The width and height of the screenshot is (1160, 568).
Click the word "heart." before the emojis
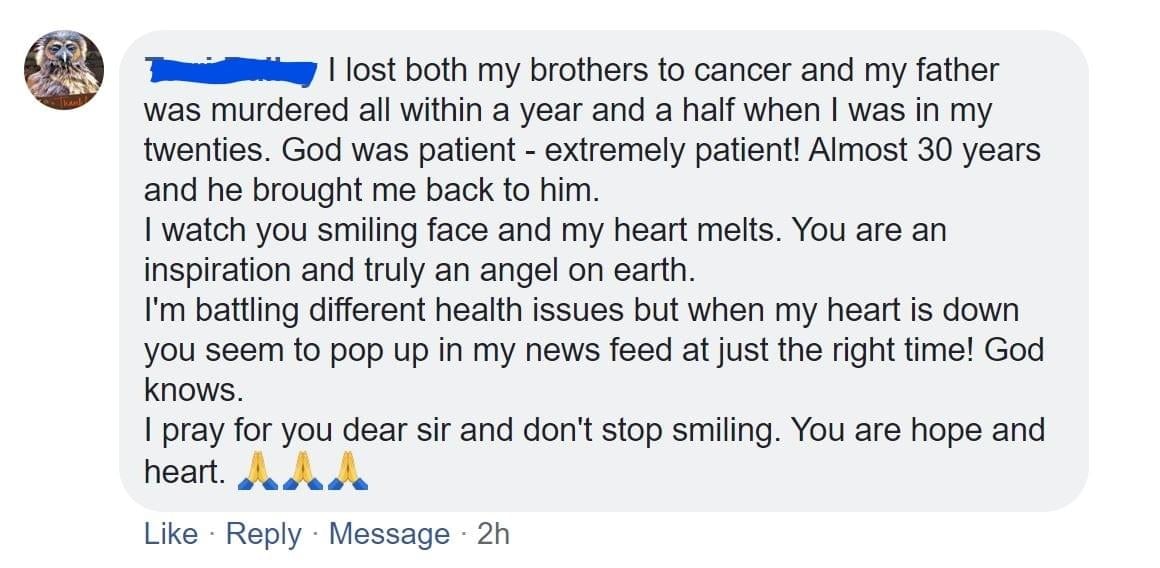pos(185,471)
